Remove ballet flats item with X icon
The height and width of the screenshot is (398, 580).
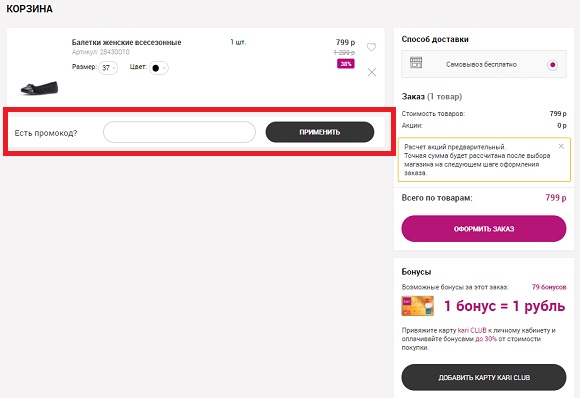372,72
